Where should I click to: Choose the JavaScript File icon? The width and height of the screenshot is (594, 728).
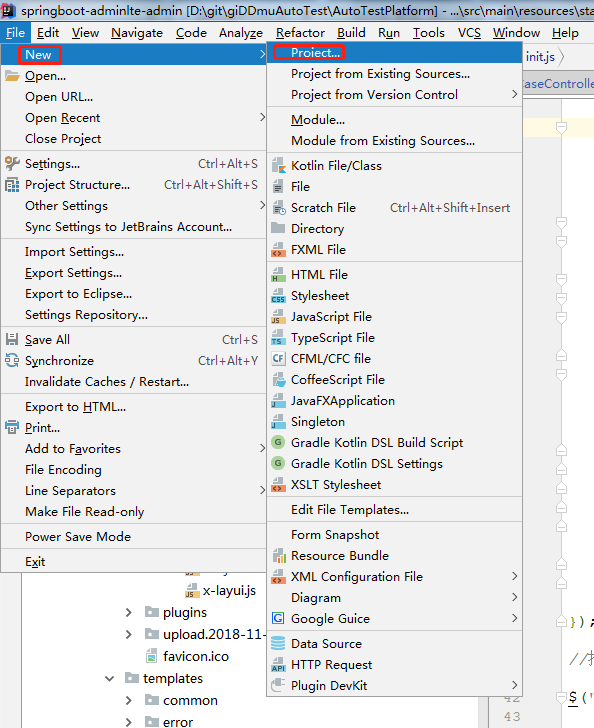[x=278, y=317]
